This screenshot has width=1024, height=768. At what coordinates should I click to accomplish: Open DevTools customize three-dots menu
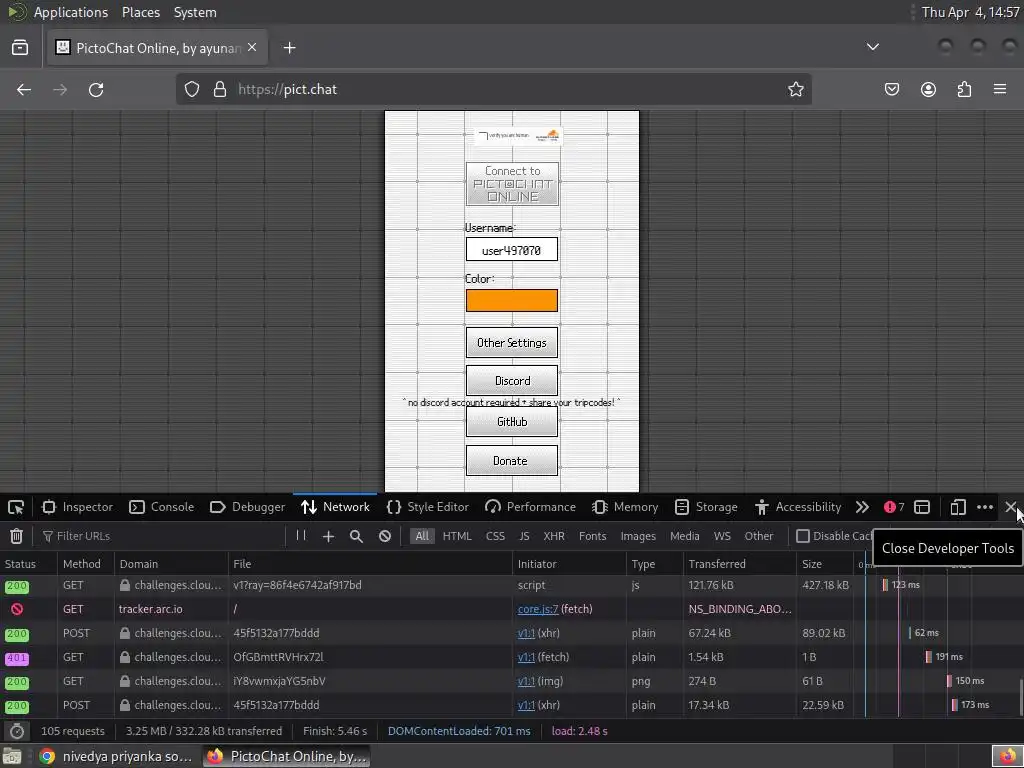985,507
